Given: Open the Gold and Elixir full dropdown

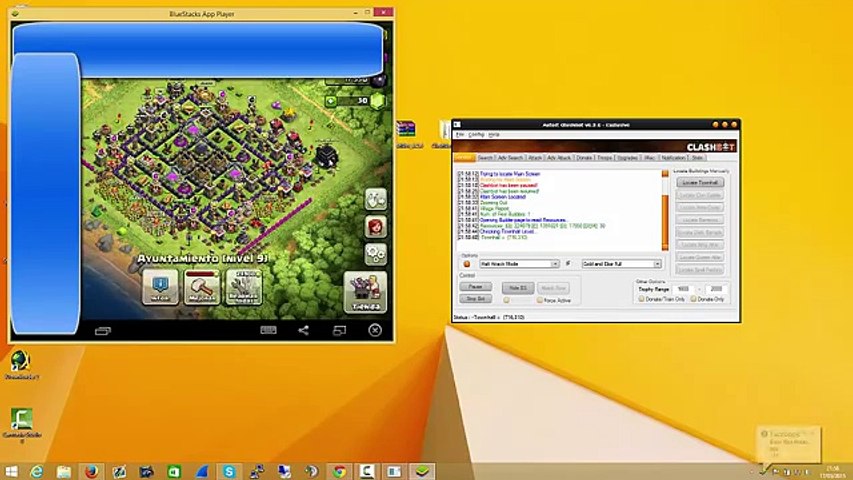Looking at the screenshot, I should click(x=621, y=264).
